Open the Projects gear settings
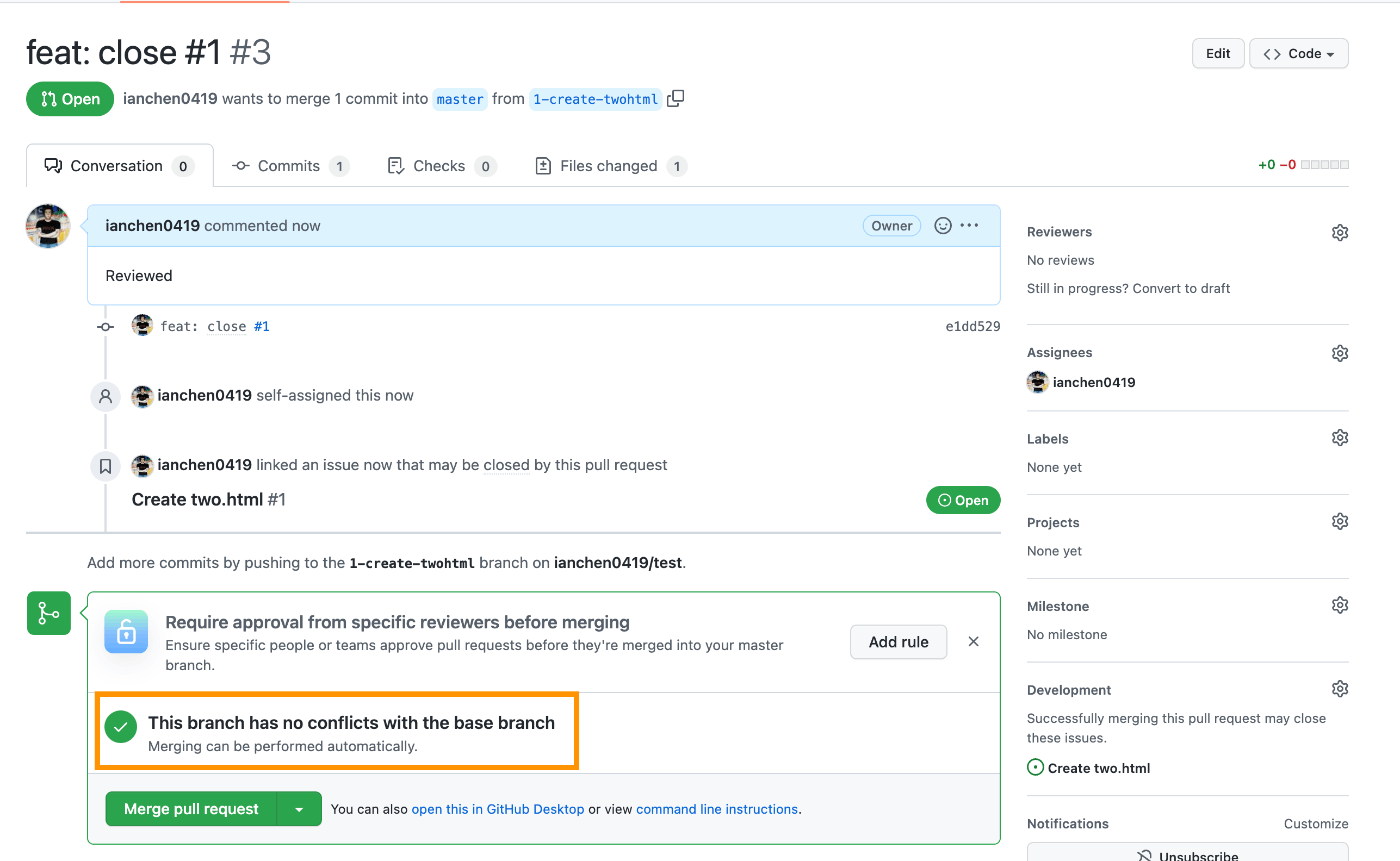Screen dimensions: 1400x861 coord(1340,521)
